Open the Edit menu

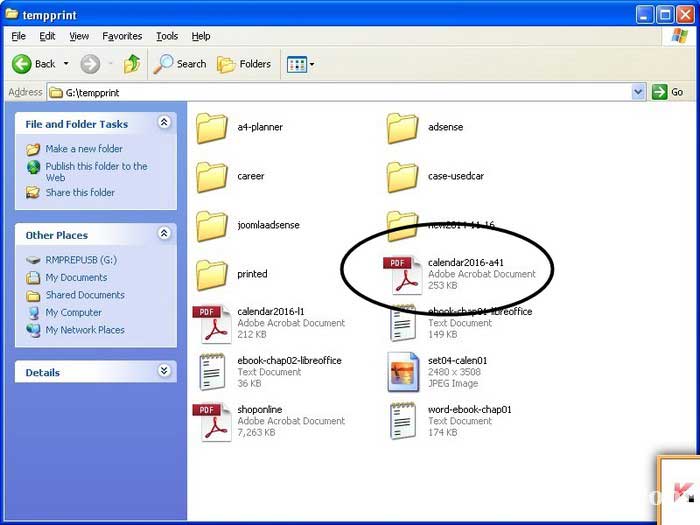[47, 36]
